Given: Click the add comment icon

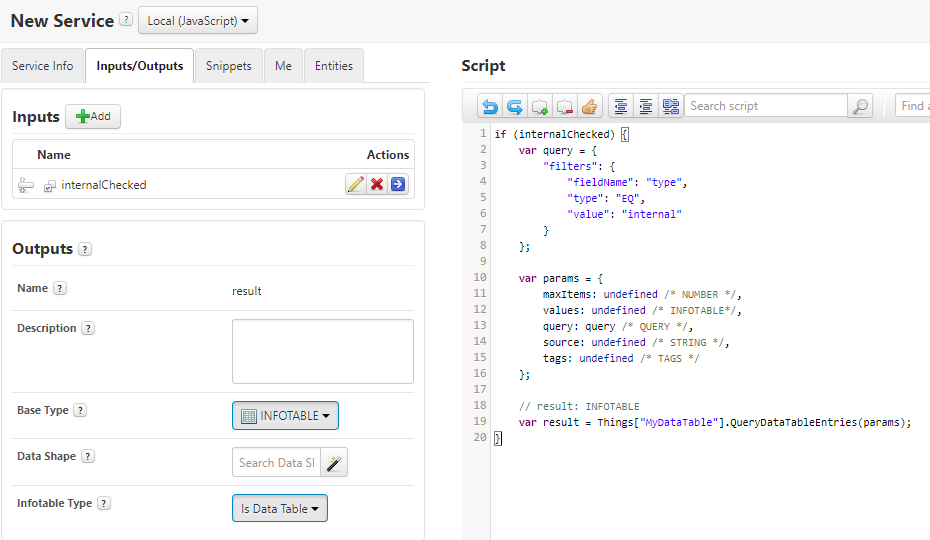Looking at the screenshot, I should coord(540,106).
